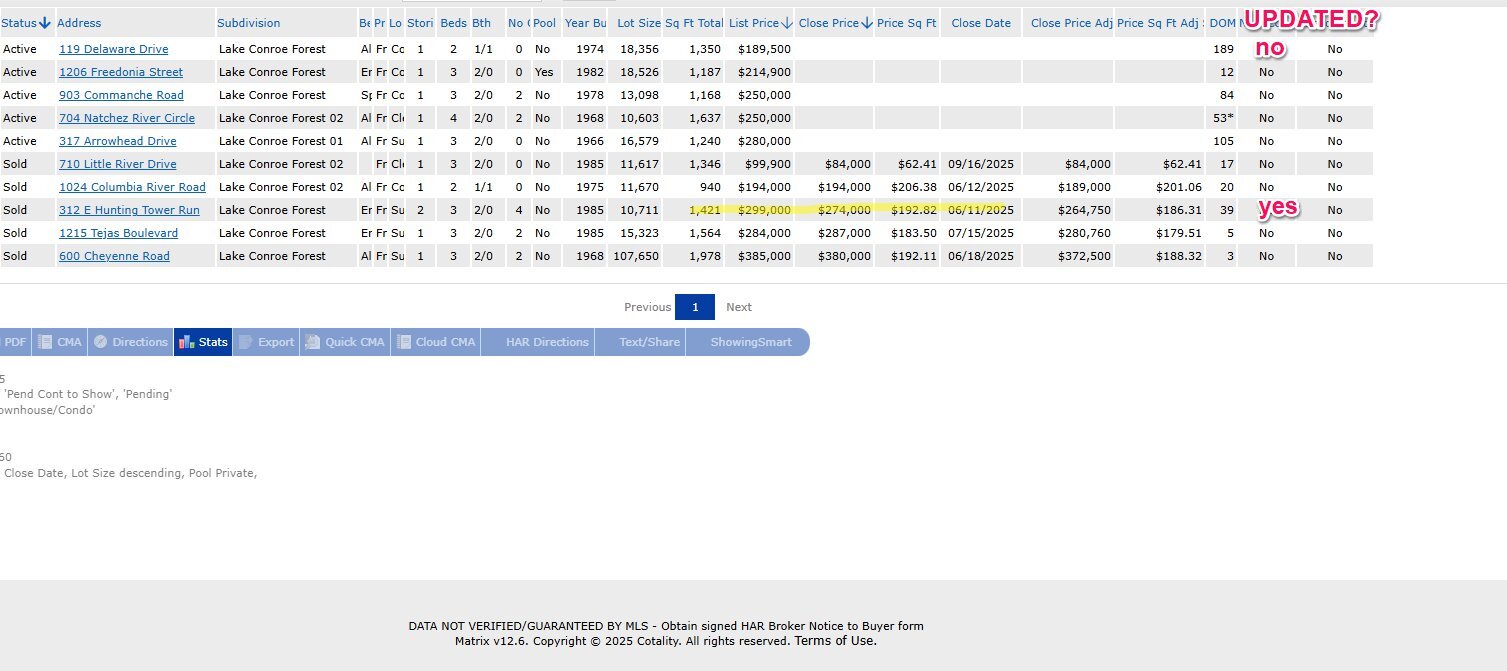Sort results by Close Date header
Image resolution: width=1507 pixels, height=671 pixels.
(x=980, y=23)
